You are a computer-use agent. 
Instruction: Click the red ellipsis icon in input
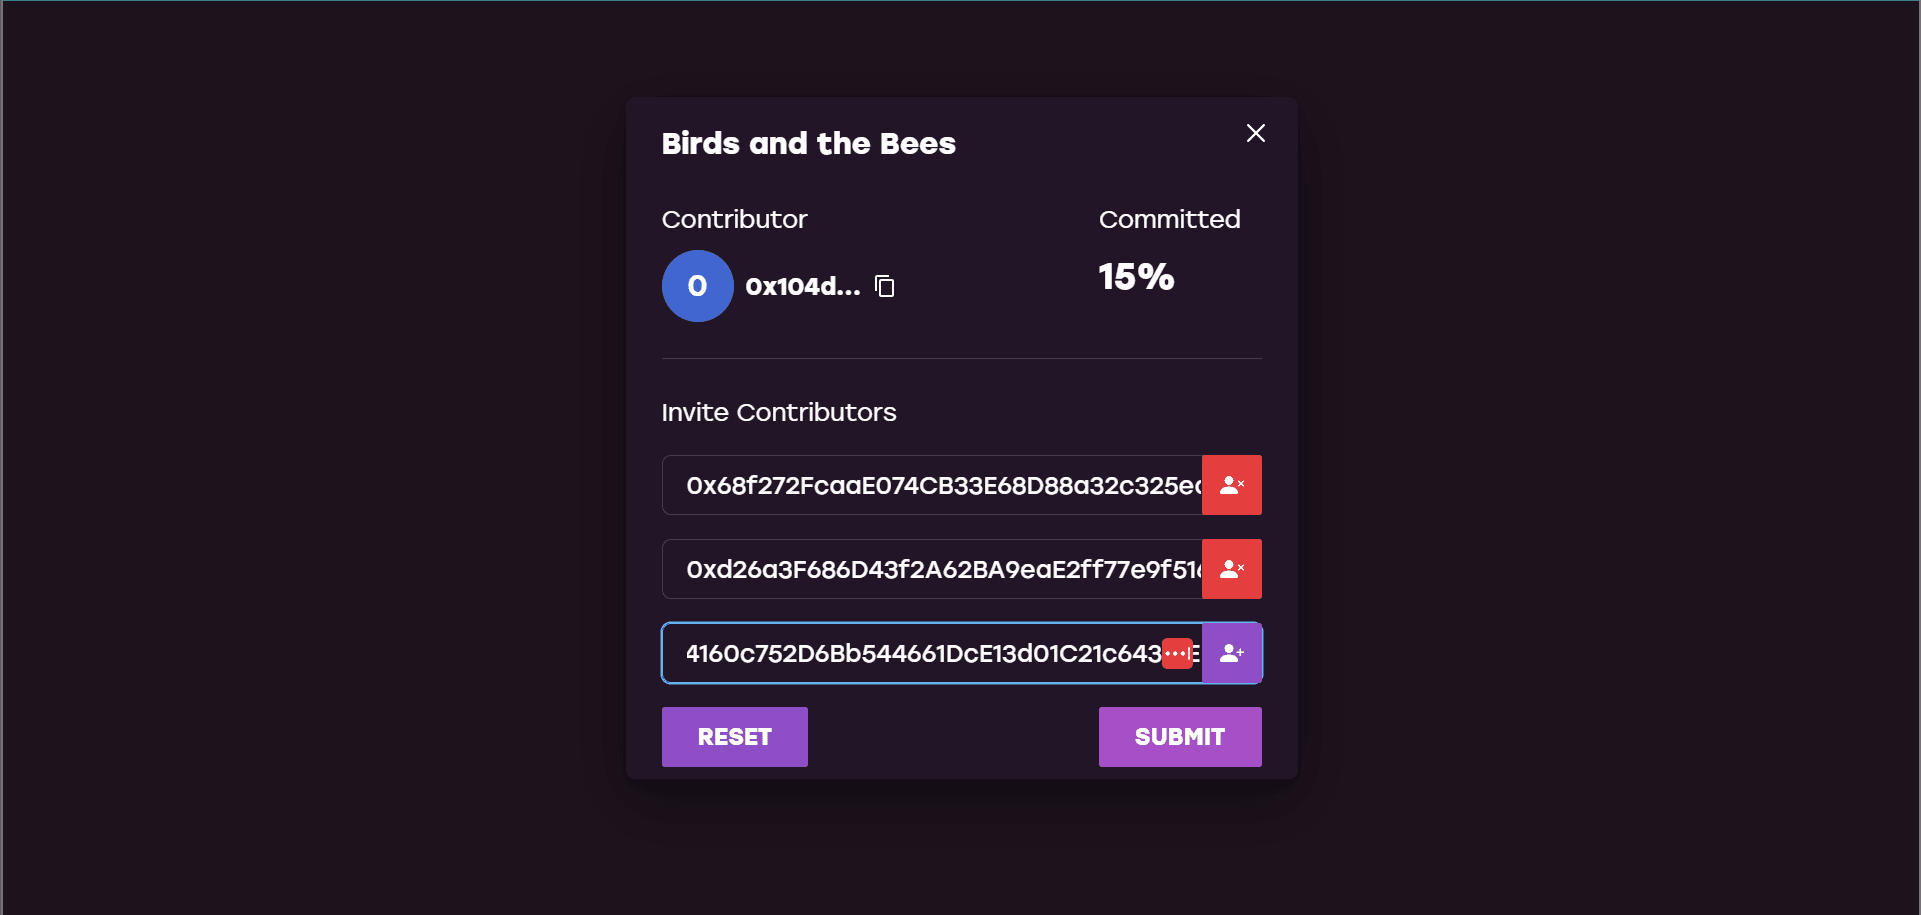tap(1177, 653)
